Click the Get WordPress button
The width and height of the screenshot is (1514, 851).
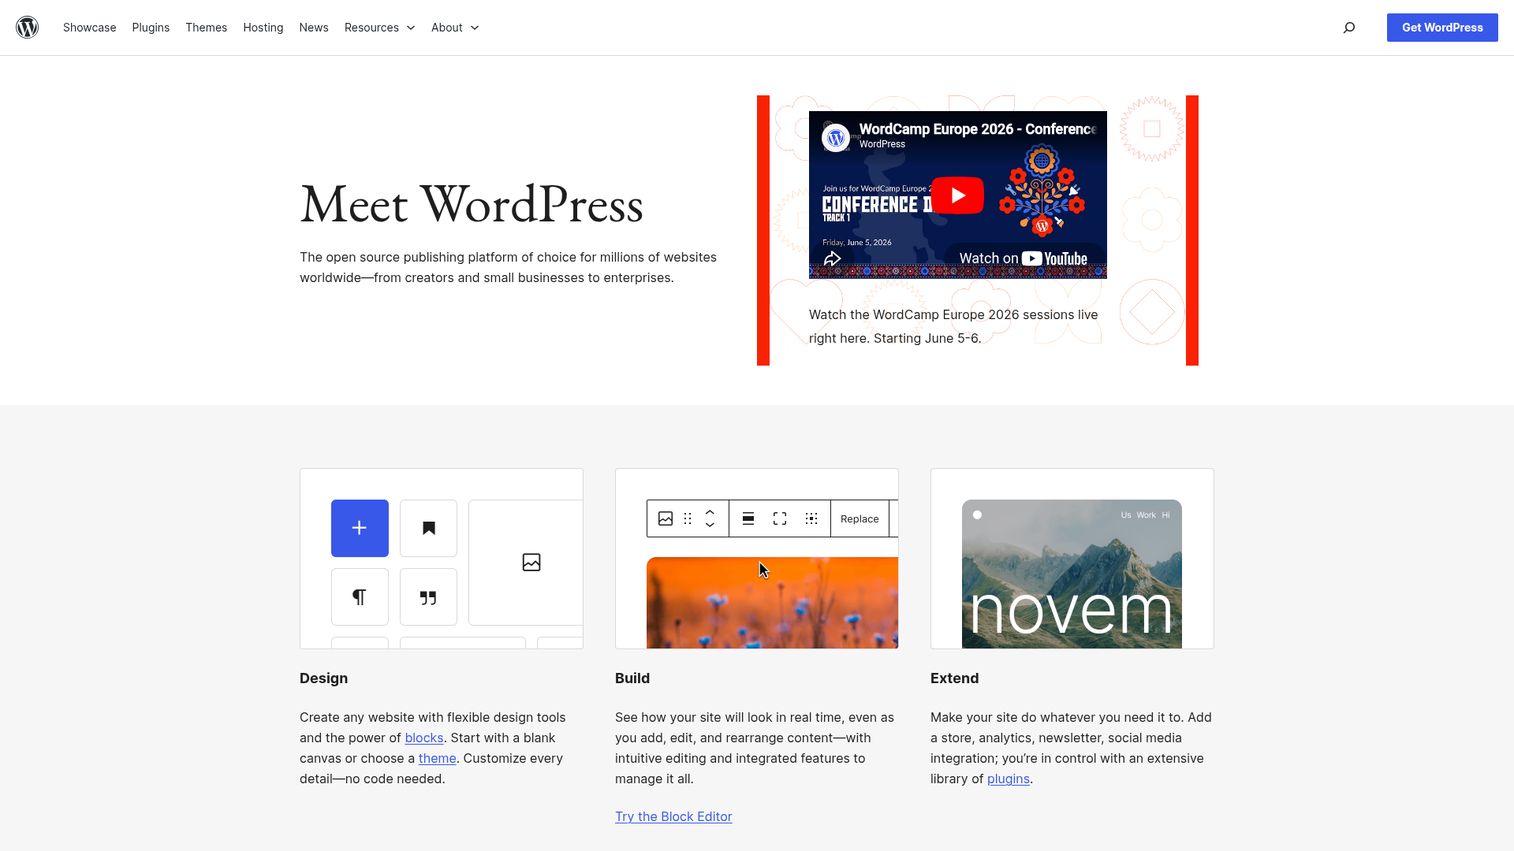pyautogui.click(x=1442, y=27)
